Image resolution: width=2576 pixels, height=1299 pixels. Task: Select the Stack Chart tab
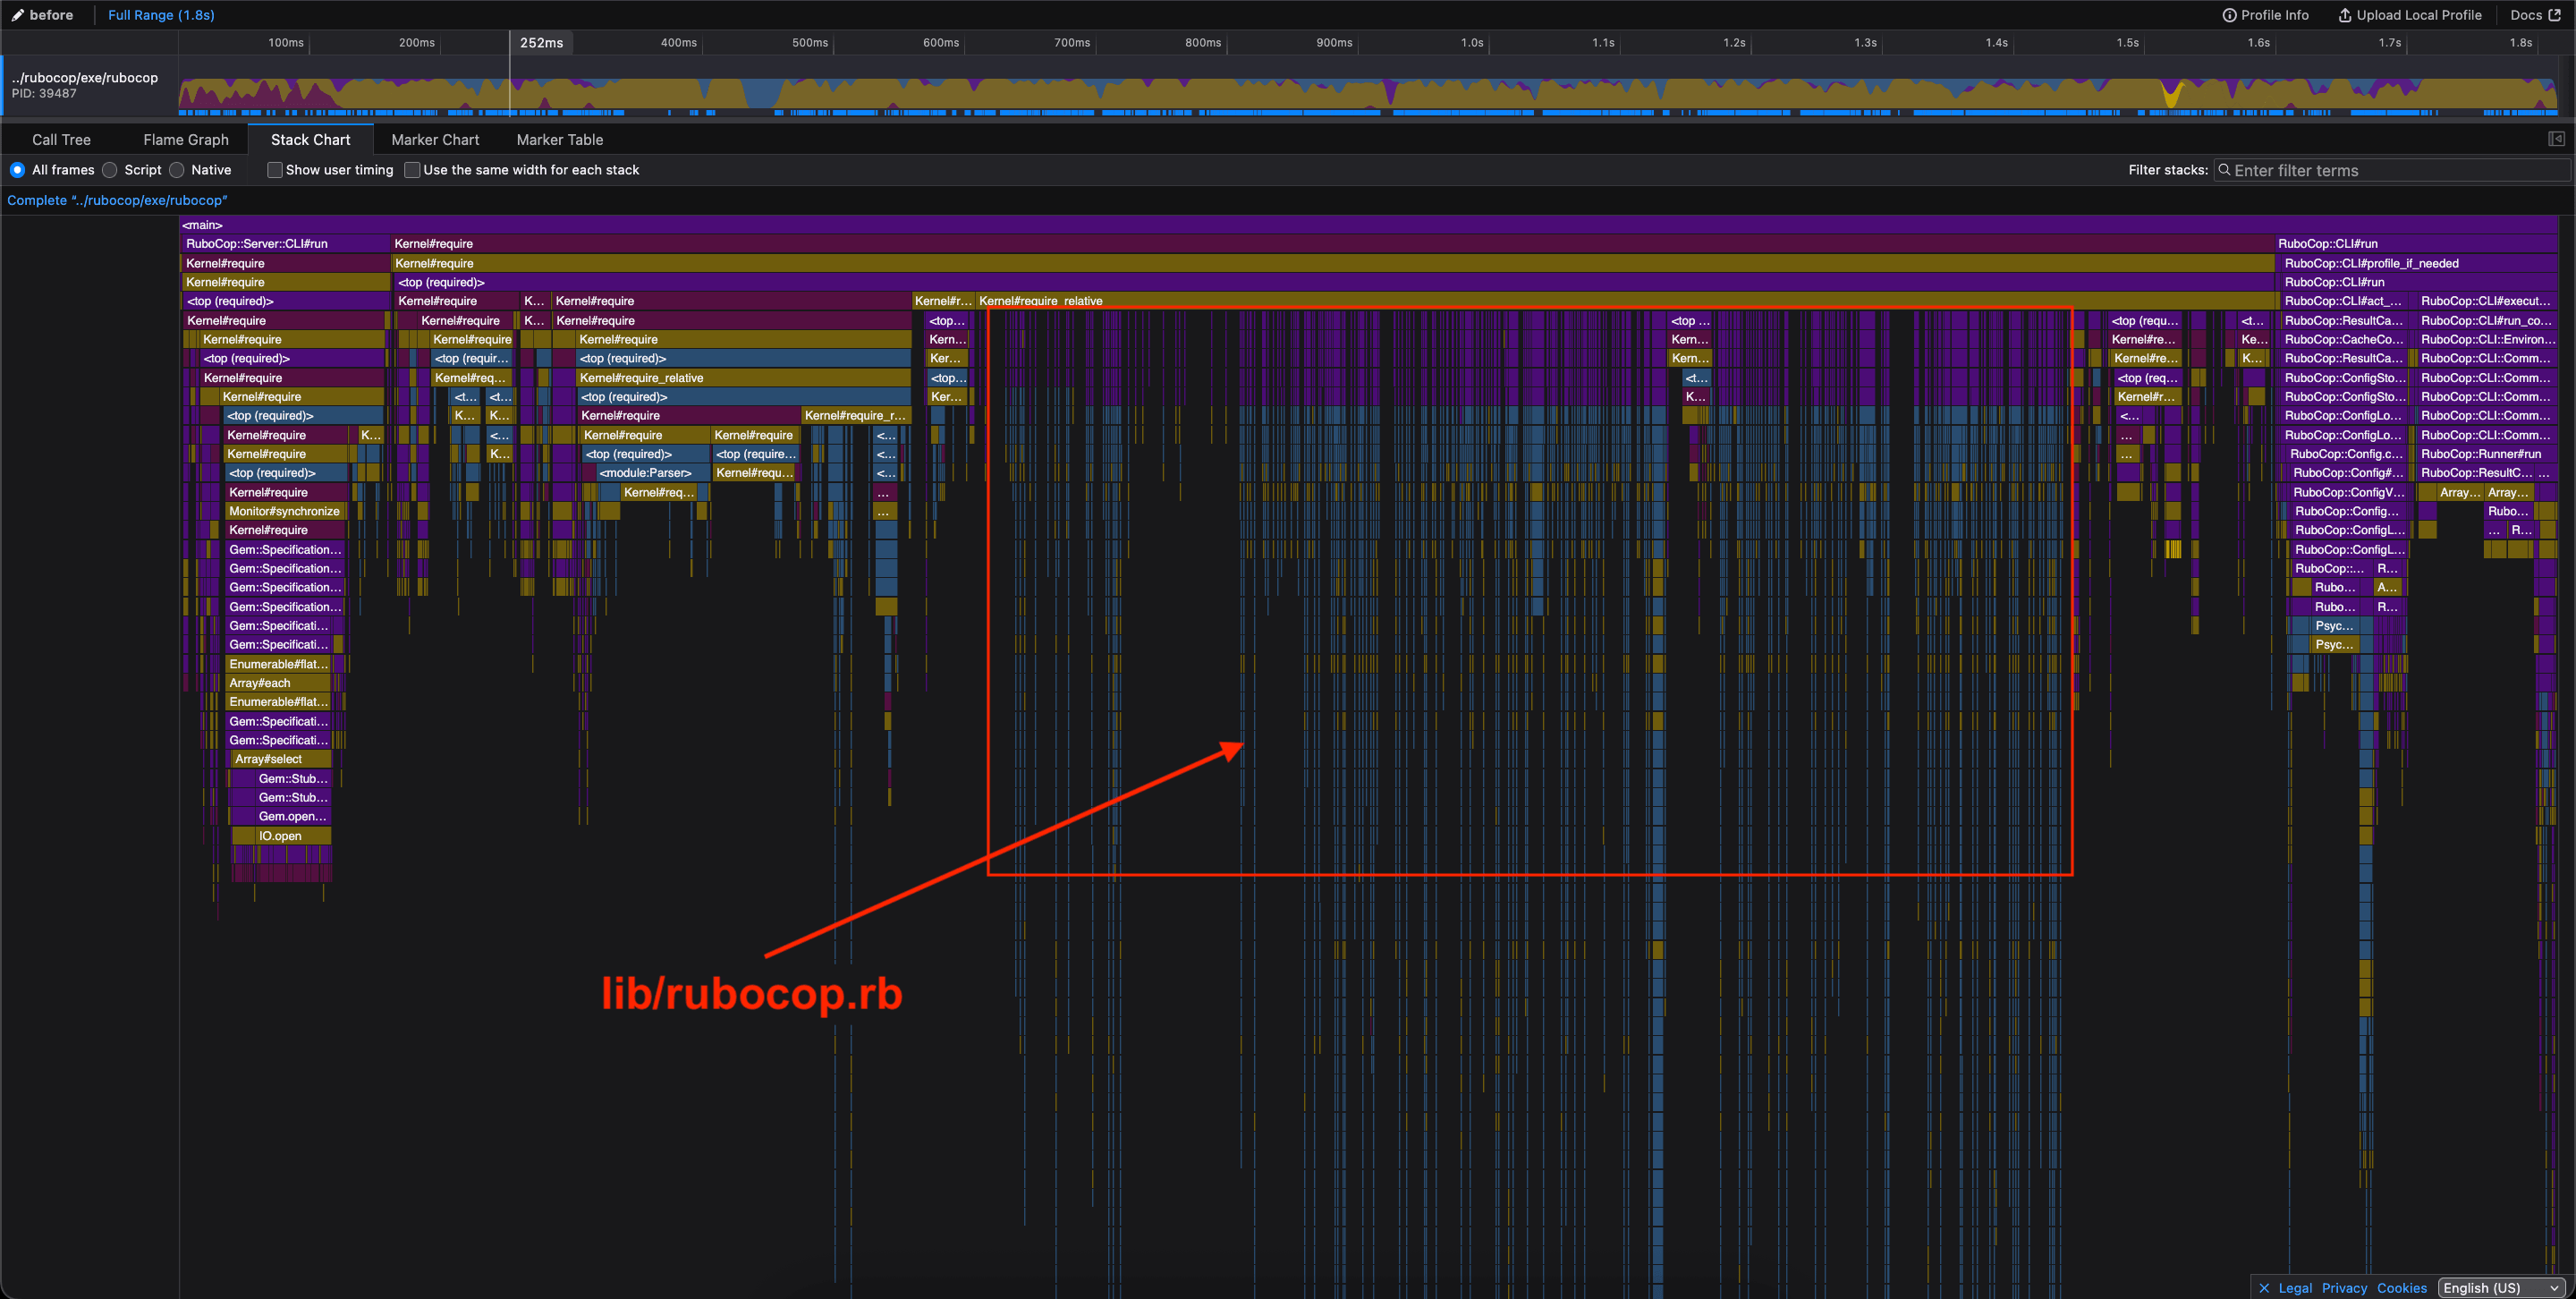click(310, 140)
